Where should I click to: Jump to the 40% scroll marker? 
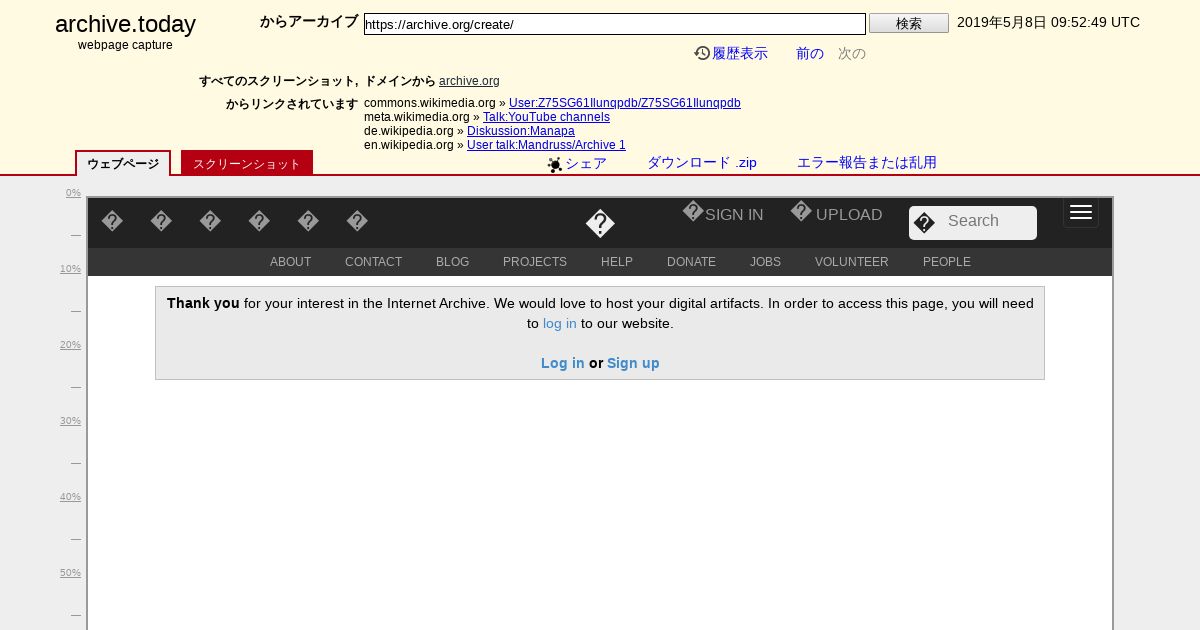(x=70, y=497)
